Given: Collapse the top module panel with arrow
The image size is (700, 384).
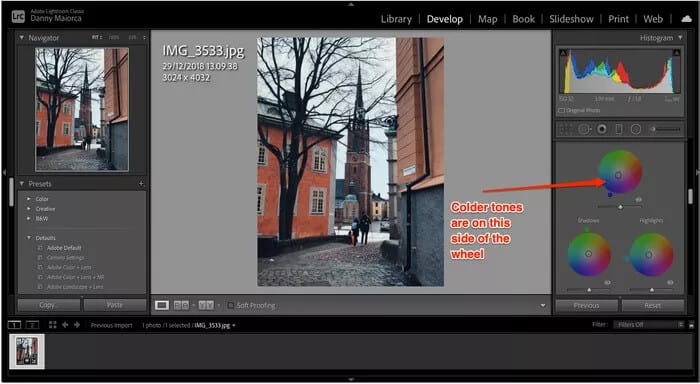Looking at the screenshot, I should (351, 4).
